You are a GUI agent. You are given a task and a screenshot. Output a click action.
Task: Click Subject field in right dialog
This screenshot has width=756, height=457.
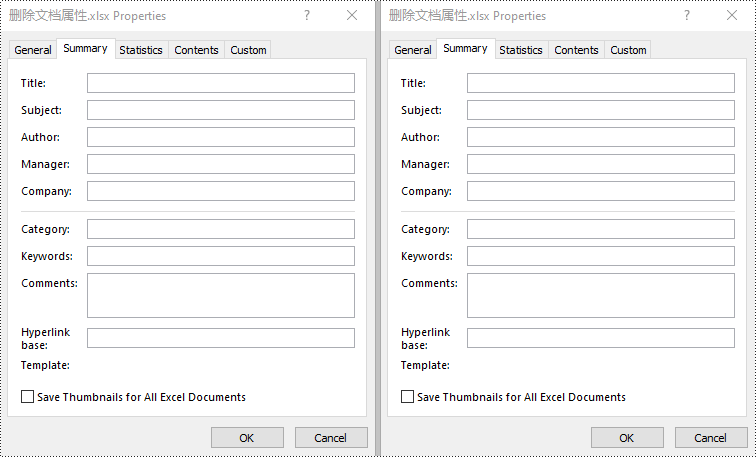601,110
